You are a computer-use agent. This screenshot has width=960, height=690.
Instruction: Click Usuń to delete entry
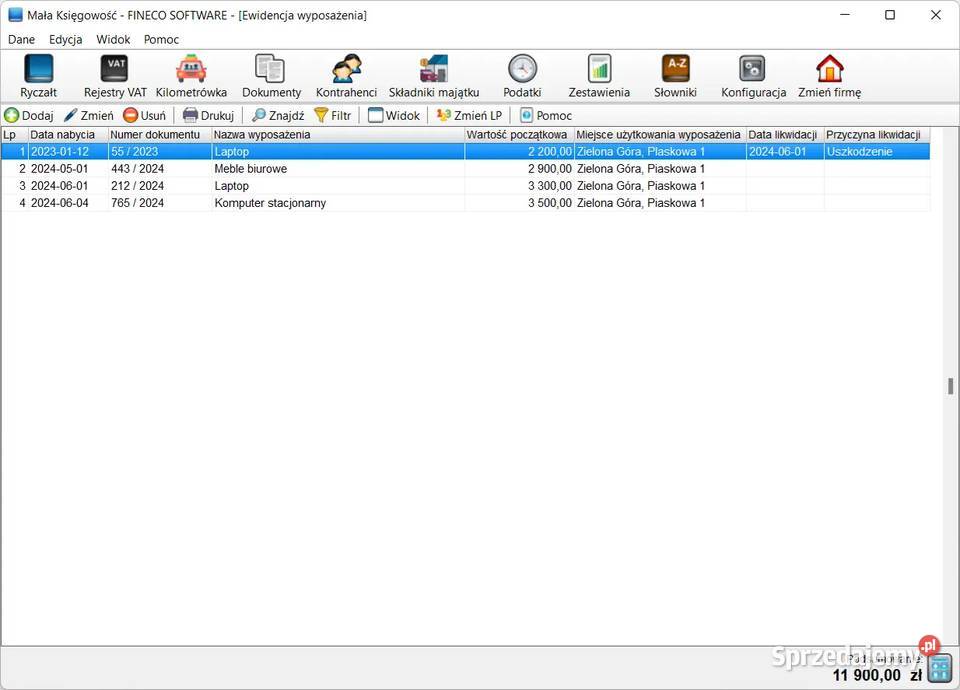(x=144, y=115)
